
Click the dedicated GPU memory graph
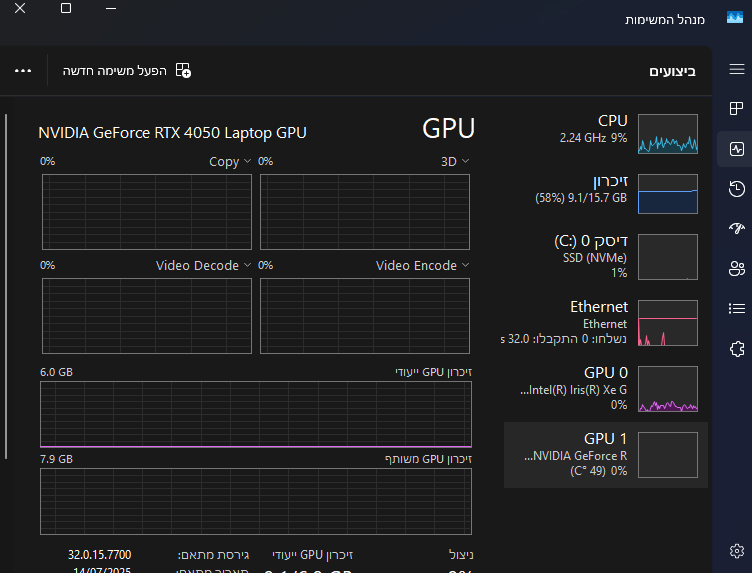coord(256,414)
